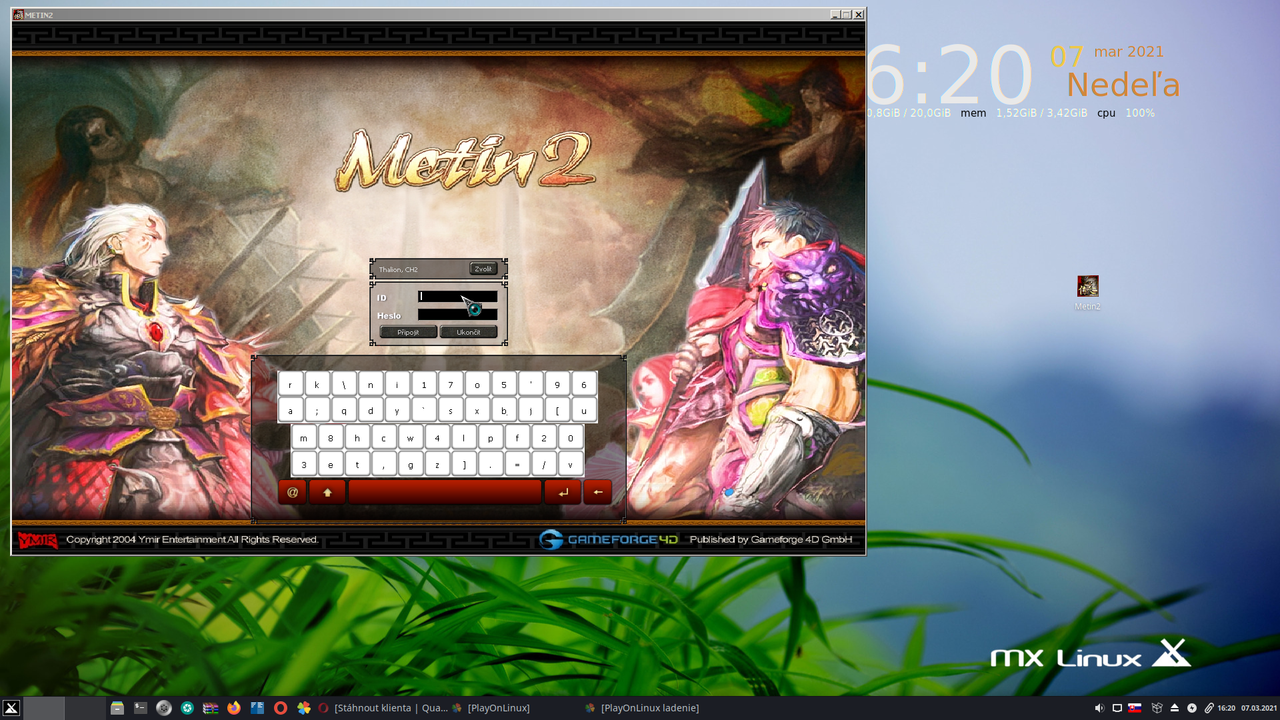Open the power manager tray icon

[1192, 708]
